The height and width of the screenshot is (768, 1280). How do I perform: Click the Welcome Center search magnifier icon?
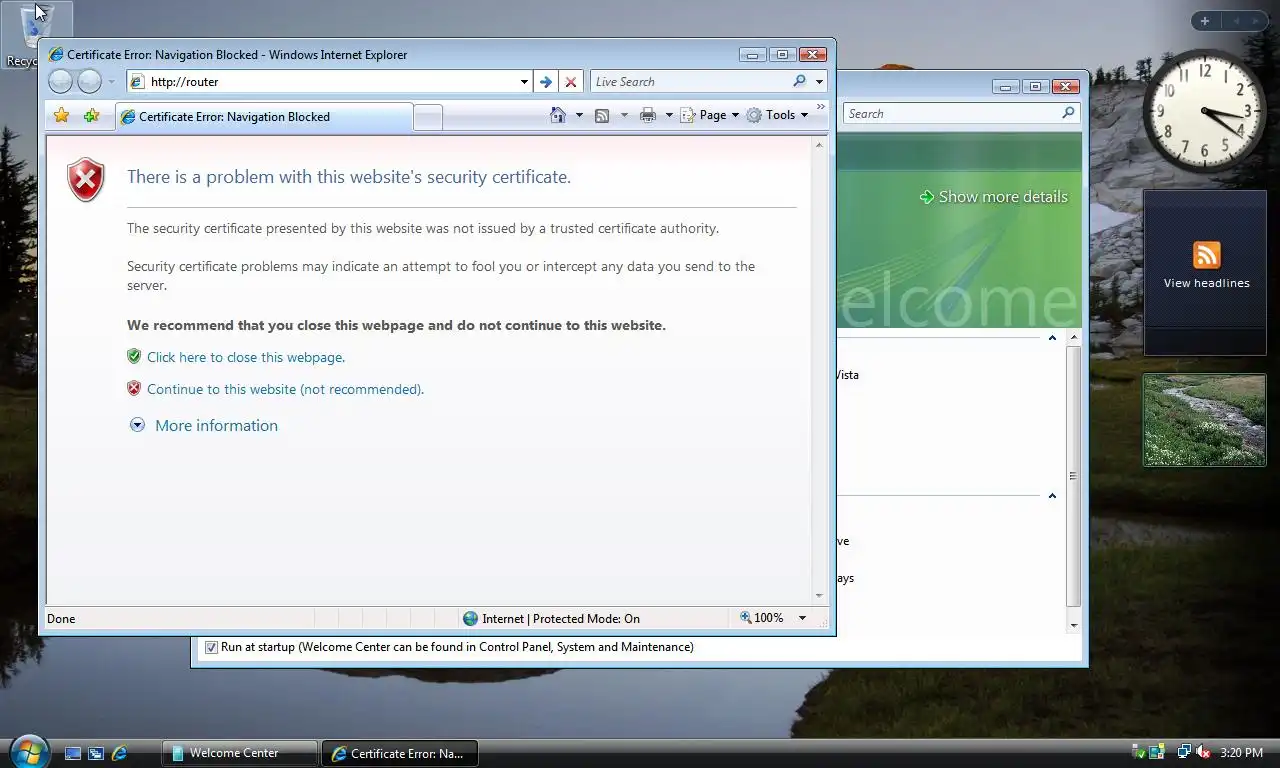1068,113
